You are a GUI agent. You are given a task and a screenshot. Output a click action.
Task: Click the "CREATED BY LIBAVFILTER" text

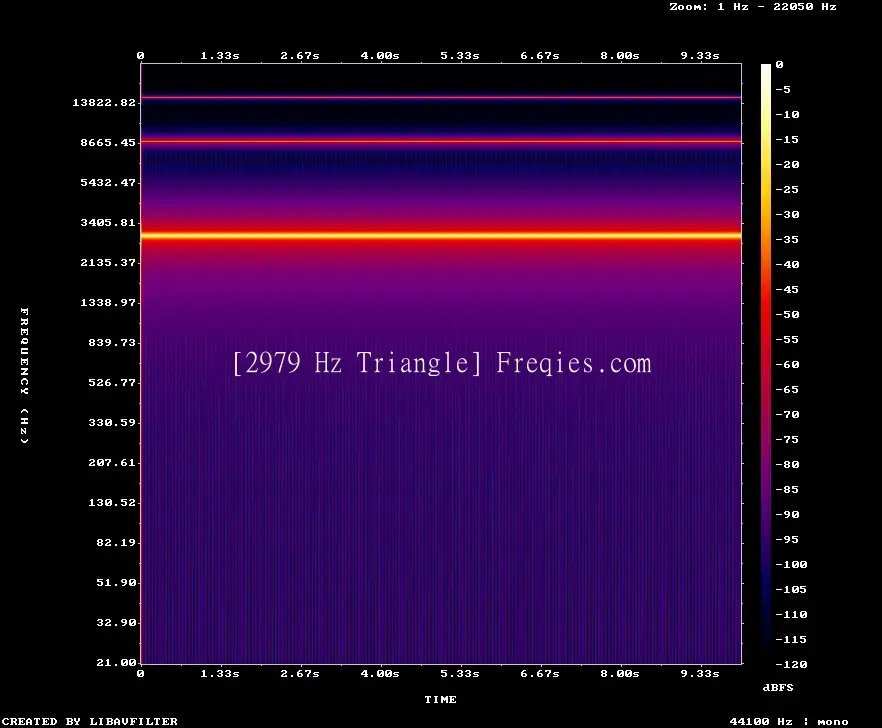pos(89,721)
